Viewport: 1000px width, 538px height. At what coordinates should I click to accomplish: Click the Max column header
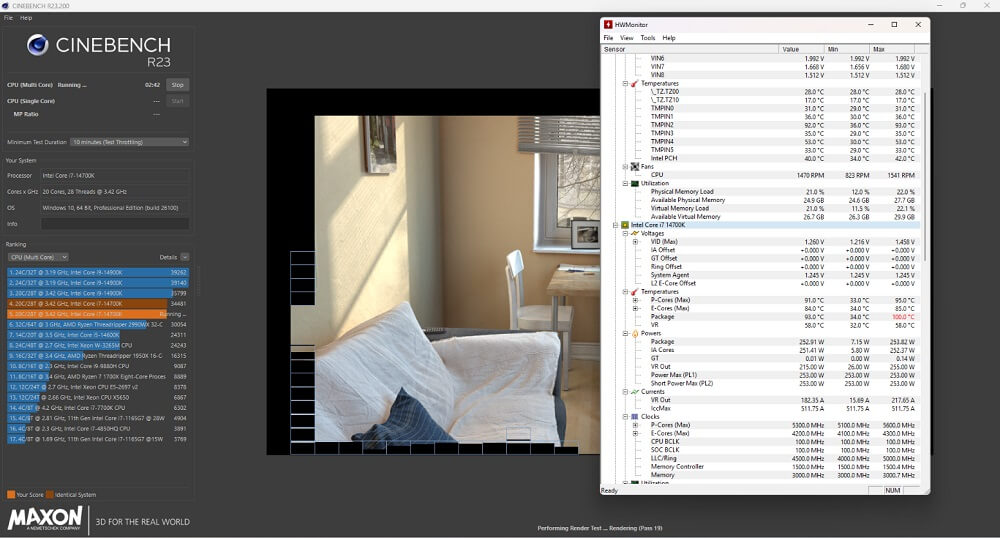[878, 49]
